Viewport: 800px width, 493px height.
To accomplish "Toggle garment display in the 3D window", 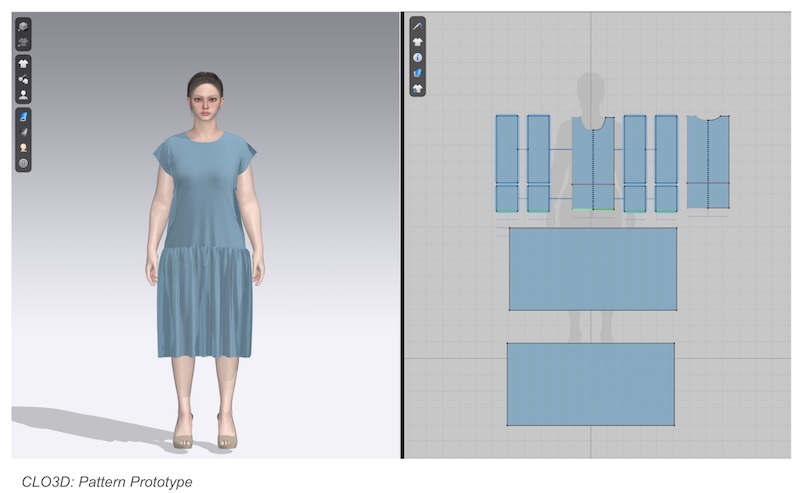I will (23, 64).
